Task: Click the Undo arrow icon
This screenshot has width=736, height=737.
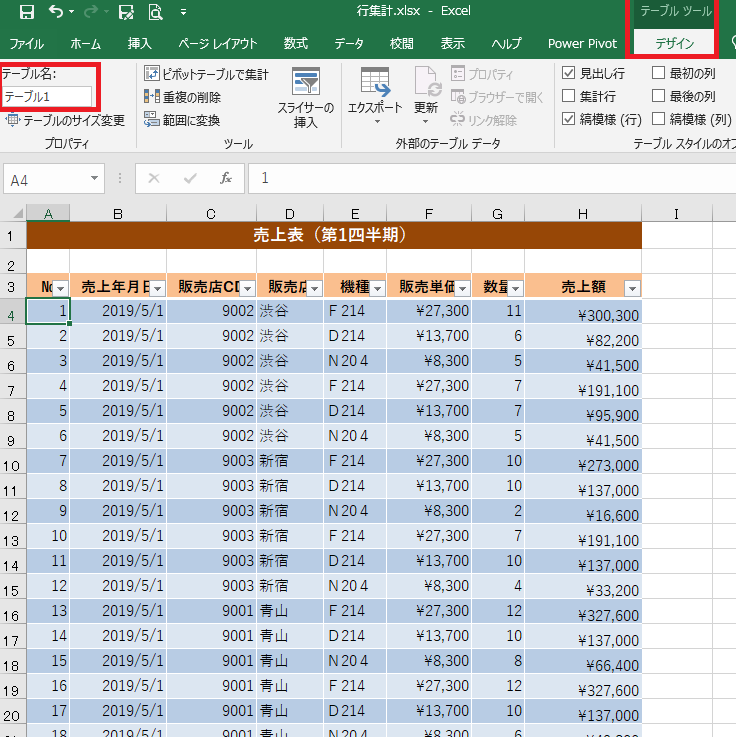Action: tap(55, 11)
